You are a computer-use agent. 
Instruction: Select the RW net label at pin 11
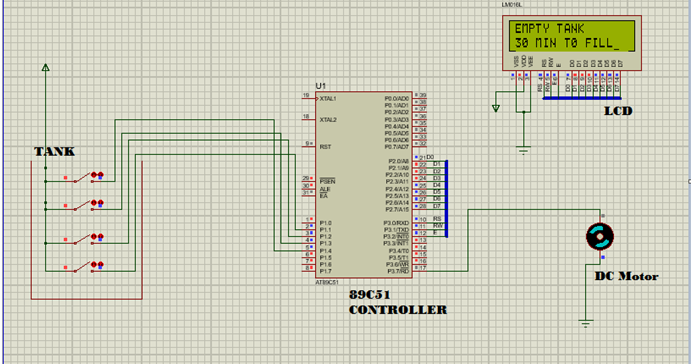point(438,226)
